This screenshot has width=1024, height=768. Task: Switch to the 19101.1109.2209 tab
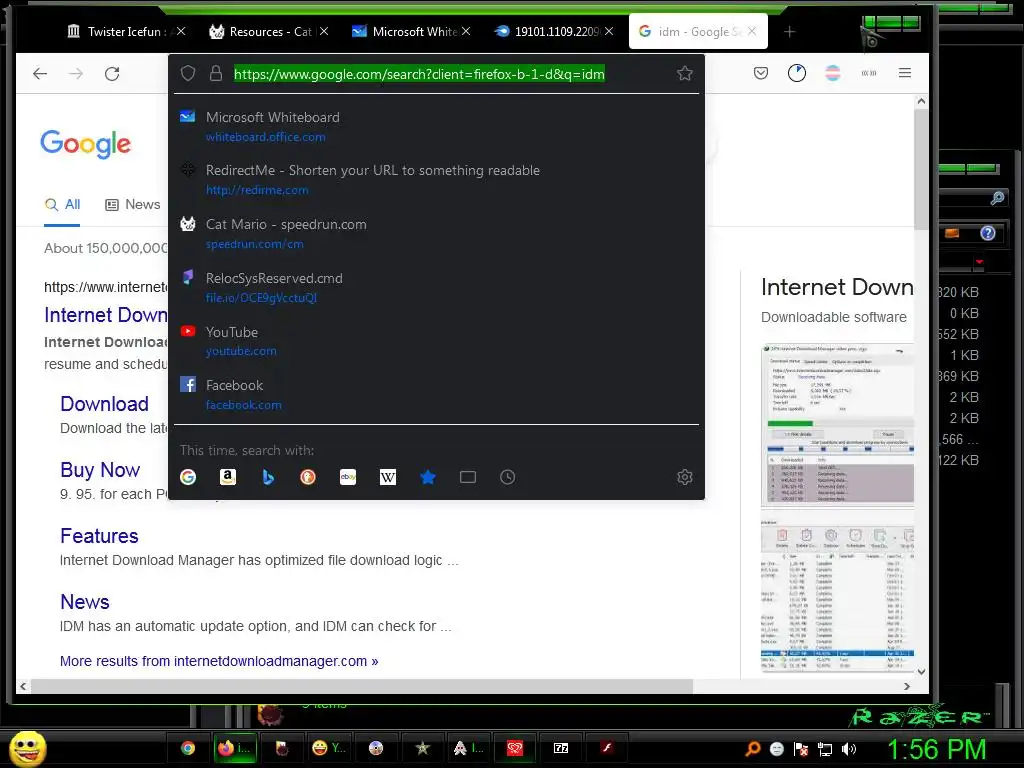(547, 31)
